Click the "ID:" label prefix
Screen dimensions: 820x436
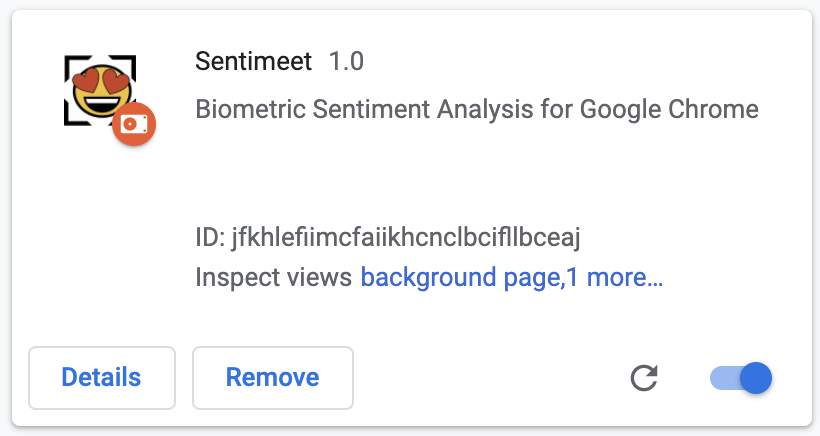pyautogui.click(x=210, y=238)
